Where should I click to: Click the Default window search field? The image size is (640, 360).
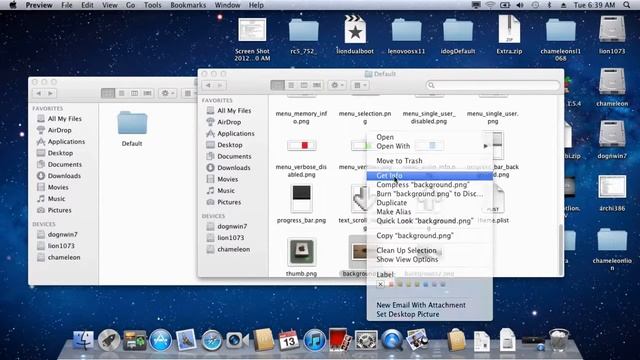click(493, 85)
